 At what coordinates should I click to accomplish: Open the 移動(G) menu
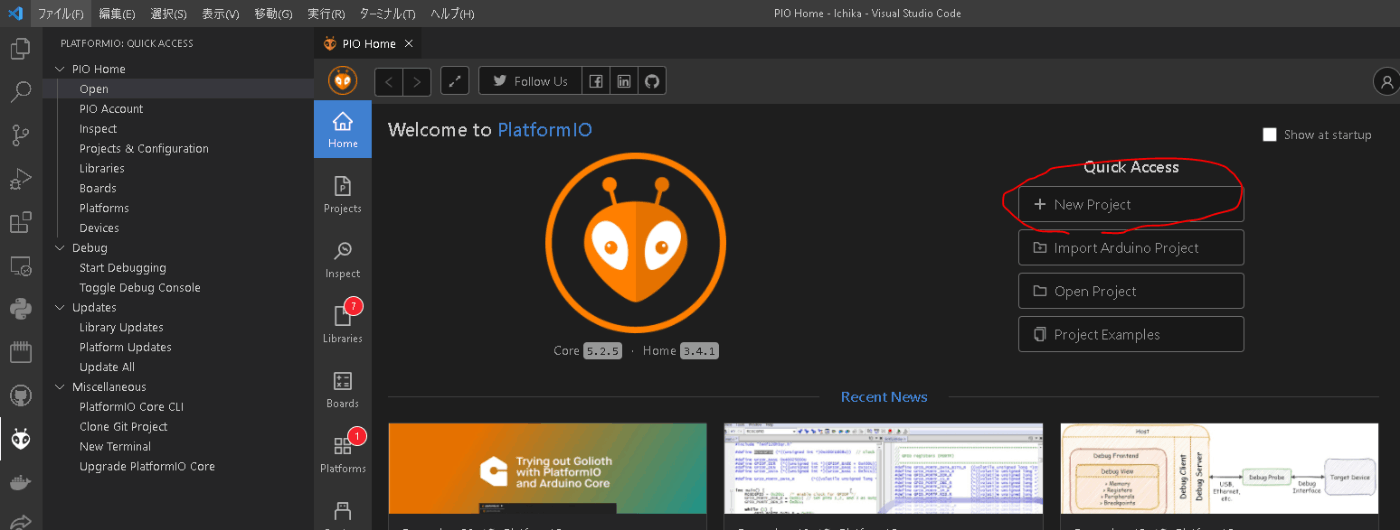tap(273, 14)
